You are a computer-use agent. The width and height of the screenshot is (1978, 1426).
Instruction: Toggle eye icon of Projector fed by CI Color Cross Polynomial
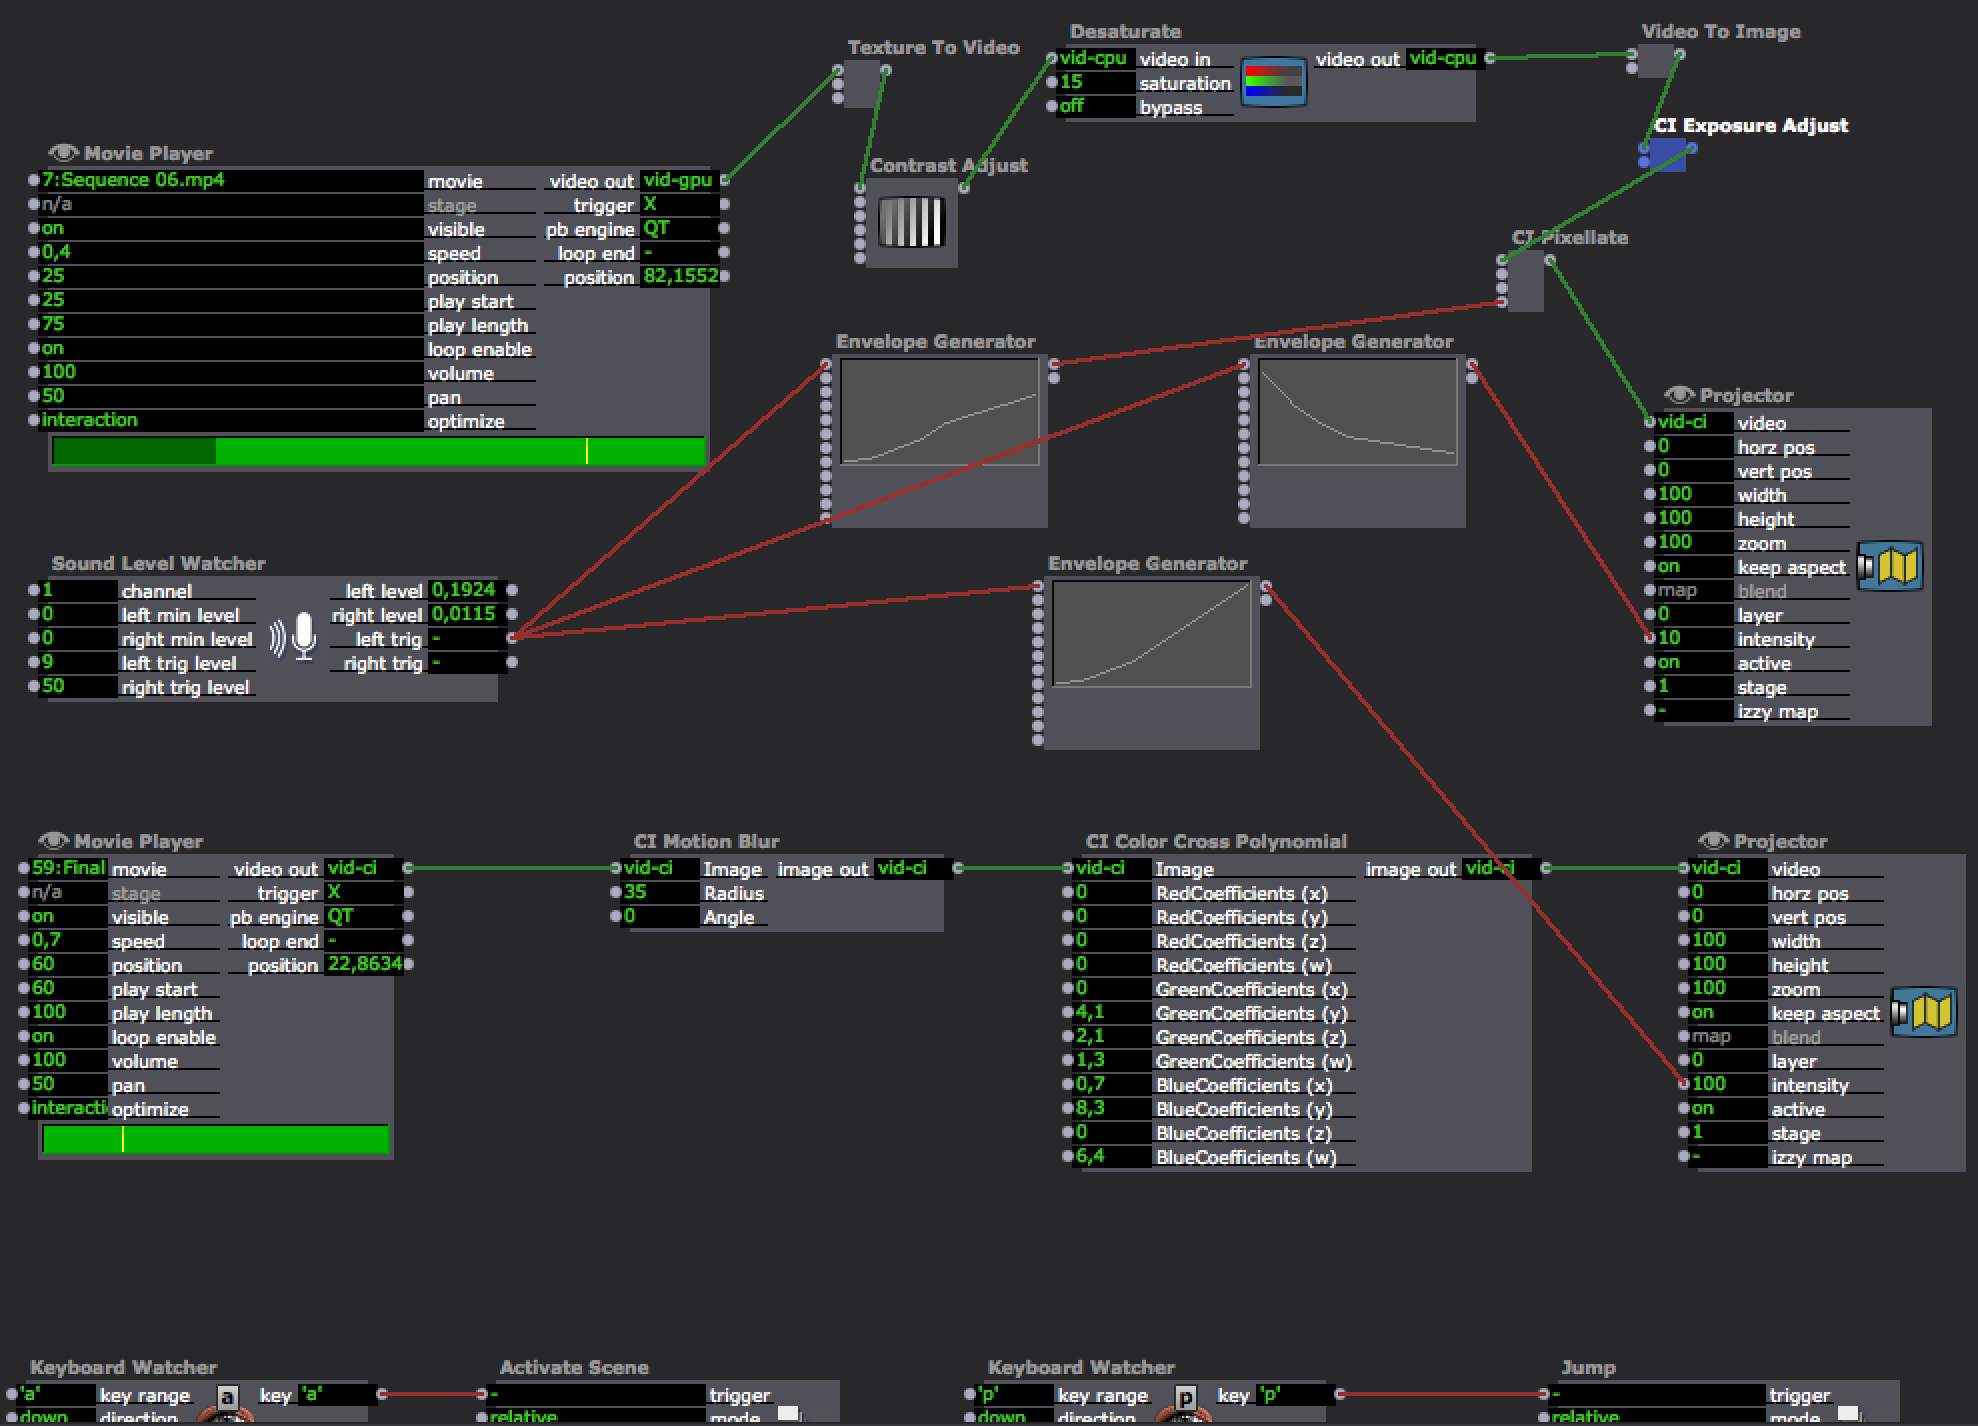1713,841
